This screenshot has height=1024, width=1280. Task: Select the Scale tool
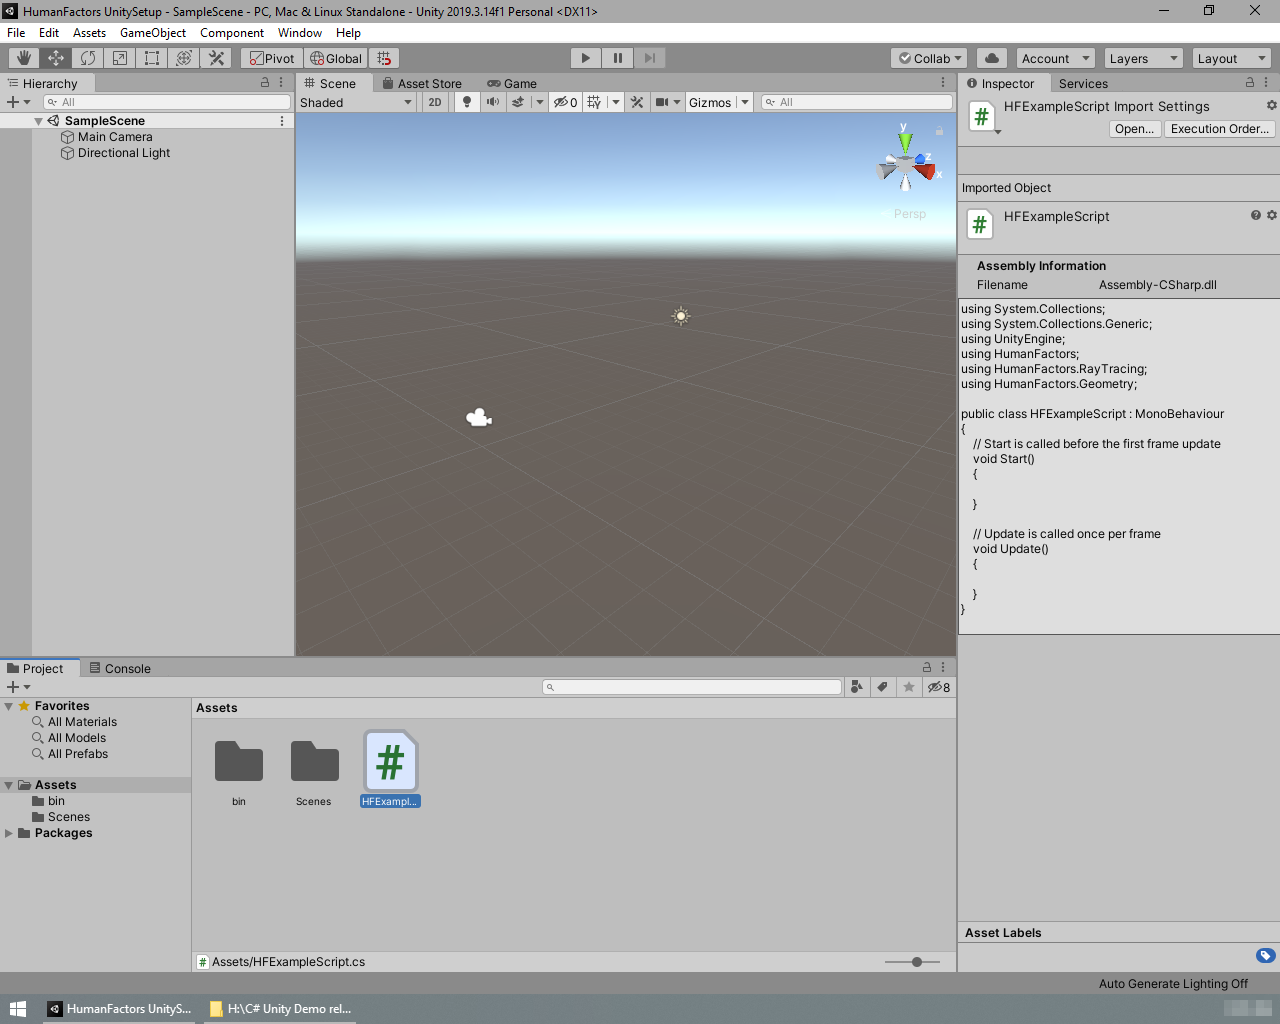[x=120, y=58]
